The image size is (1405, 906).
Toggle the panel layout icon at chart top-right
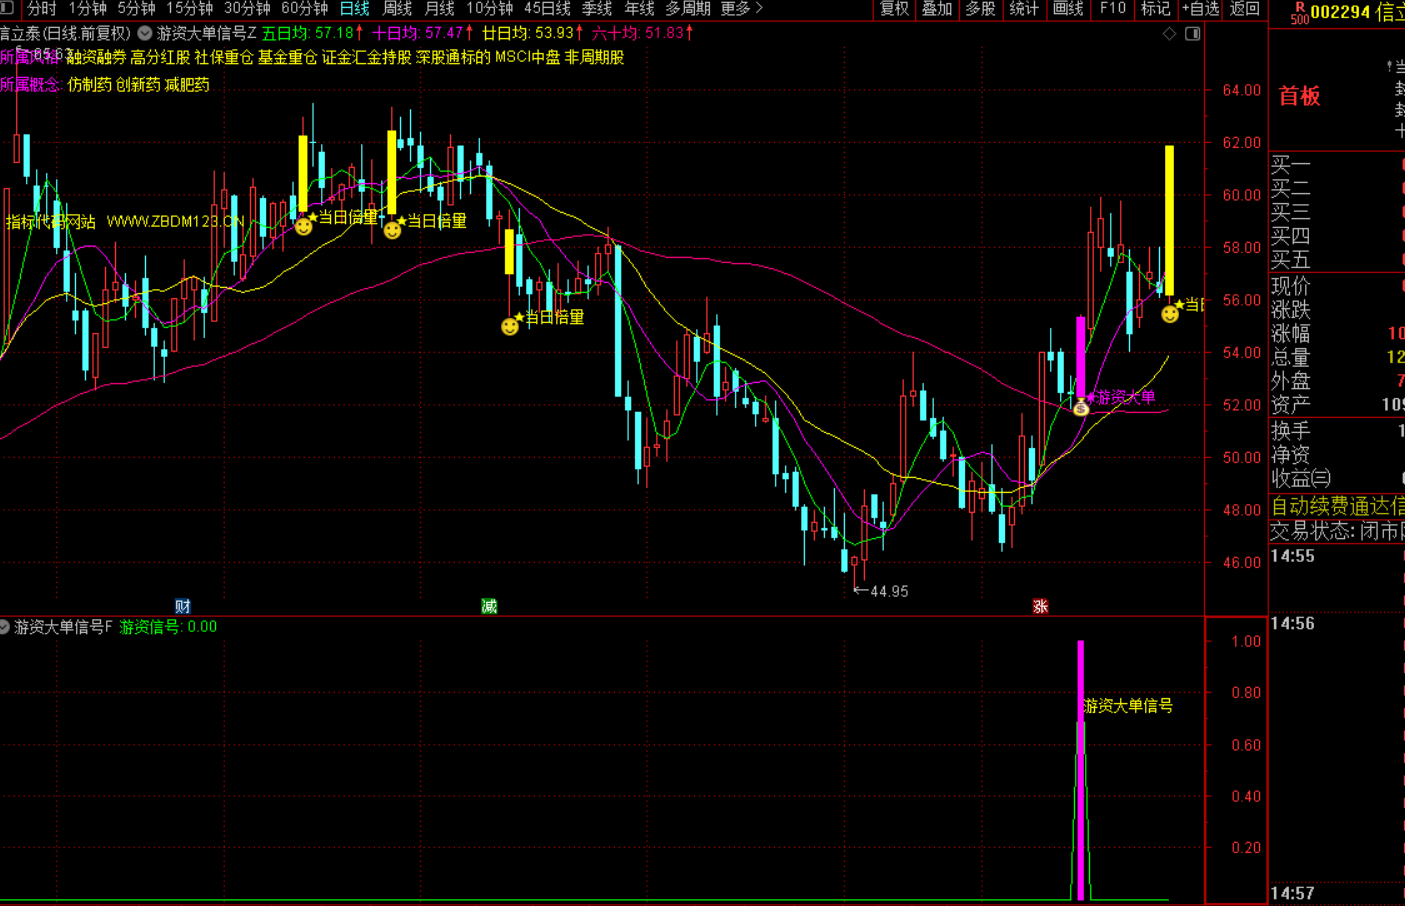tap(1192, 34)
